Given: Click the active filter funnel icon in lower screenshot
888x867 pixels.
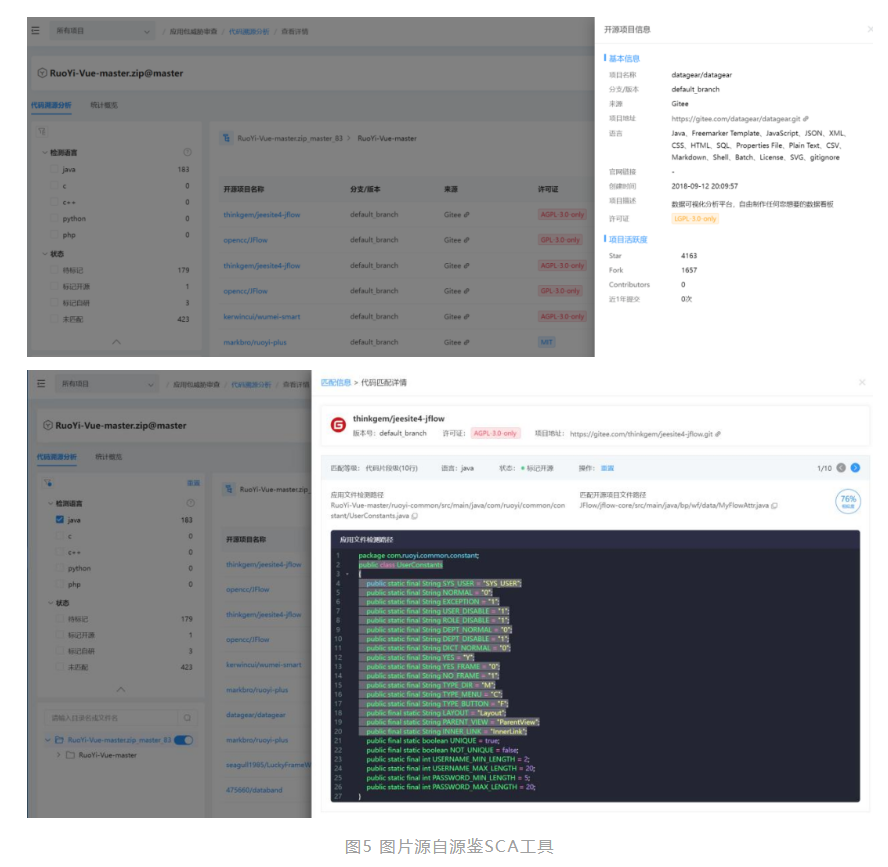Looking at the screenshot, I should coord(48,482).
